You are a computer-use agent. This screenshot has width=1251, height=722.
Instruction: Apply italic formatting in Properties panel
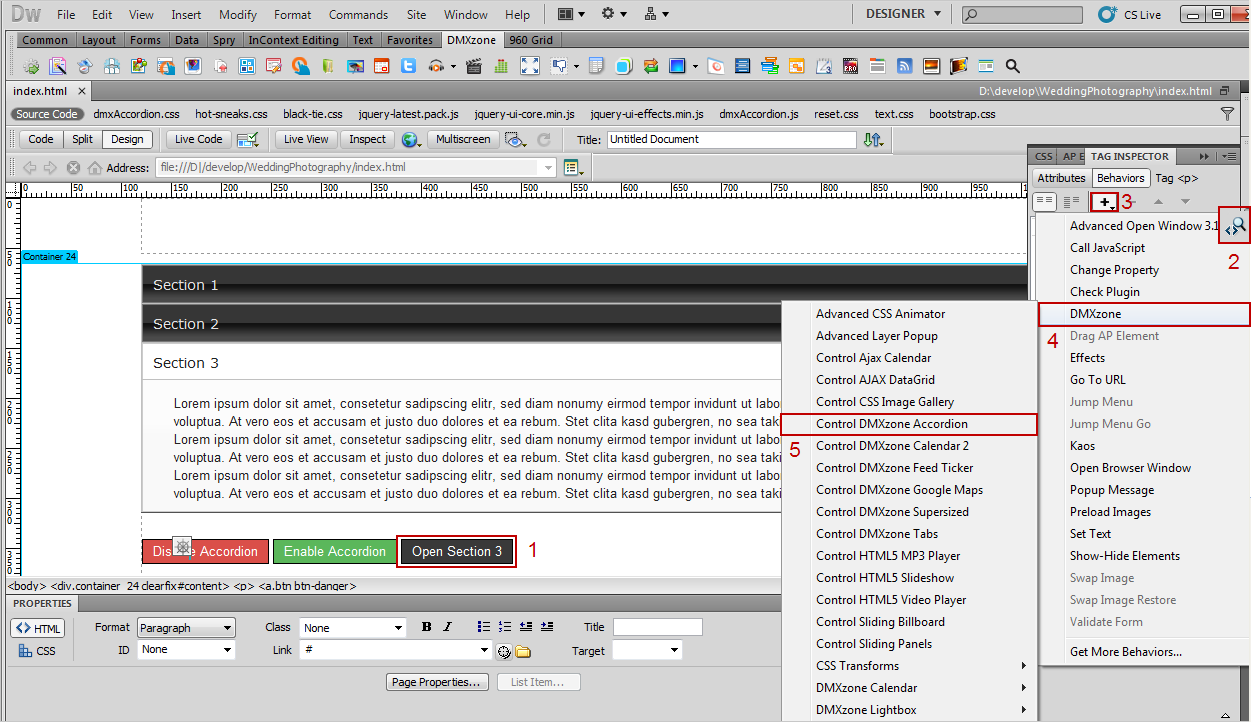pos(447,627)
